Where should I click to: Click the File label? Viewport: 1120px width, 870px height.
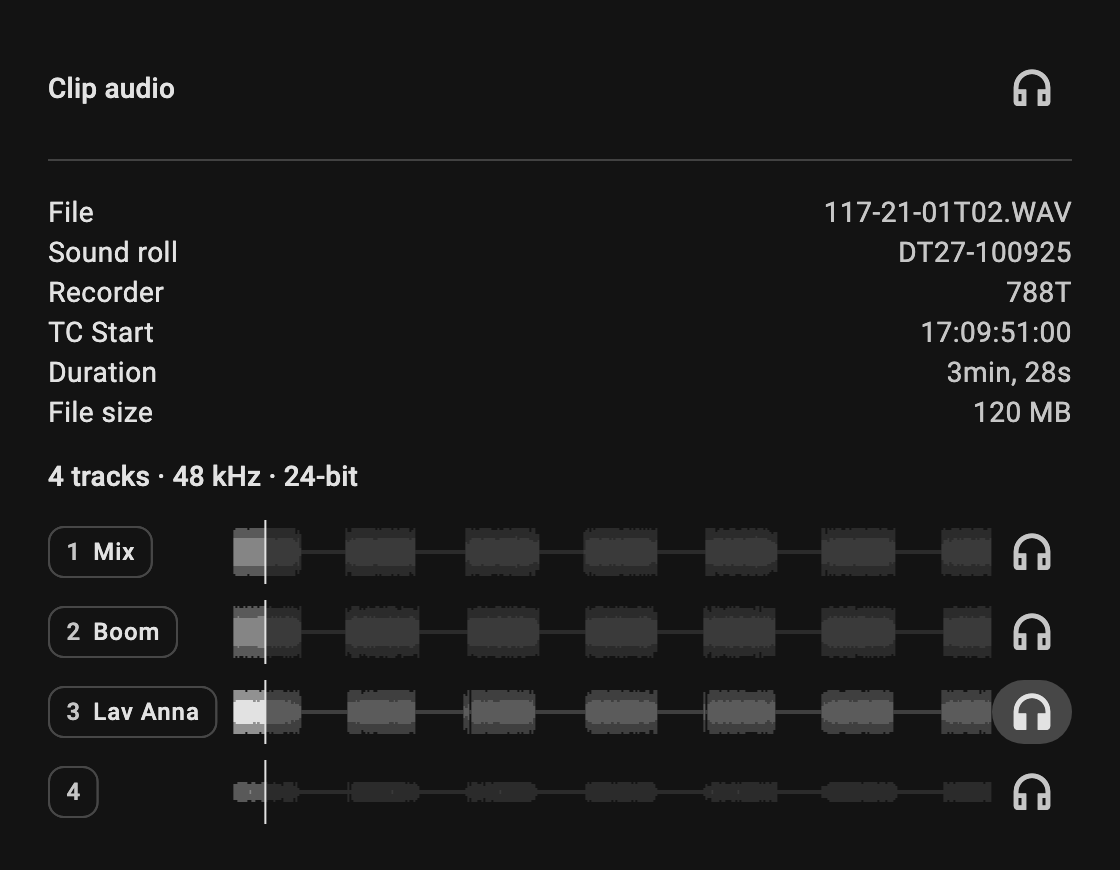pyautogui.click(x=71, y=212)
